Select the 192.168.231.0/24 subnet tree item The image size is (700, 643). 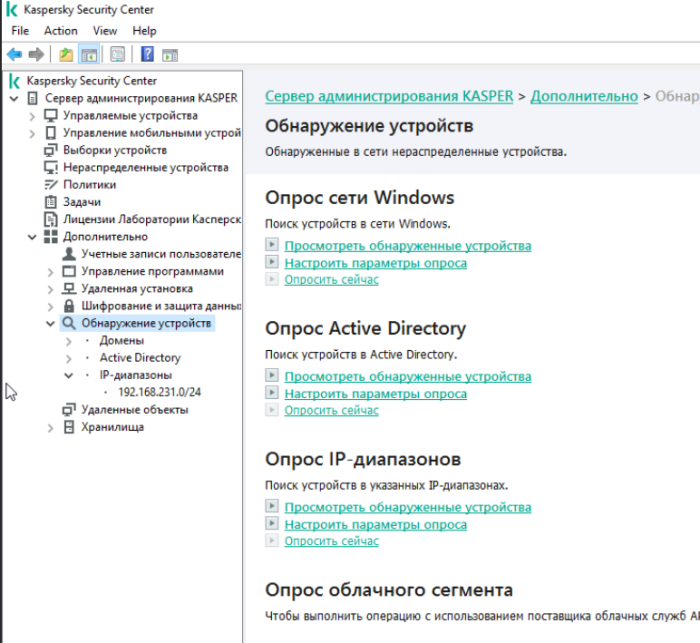(159, 392)
